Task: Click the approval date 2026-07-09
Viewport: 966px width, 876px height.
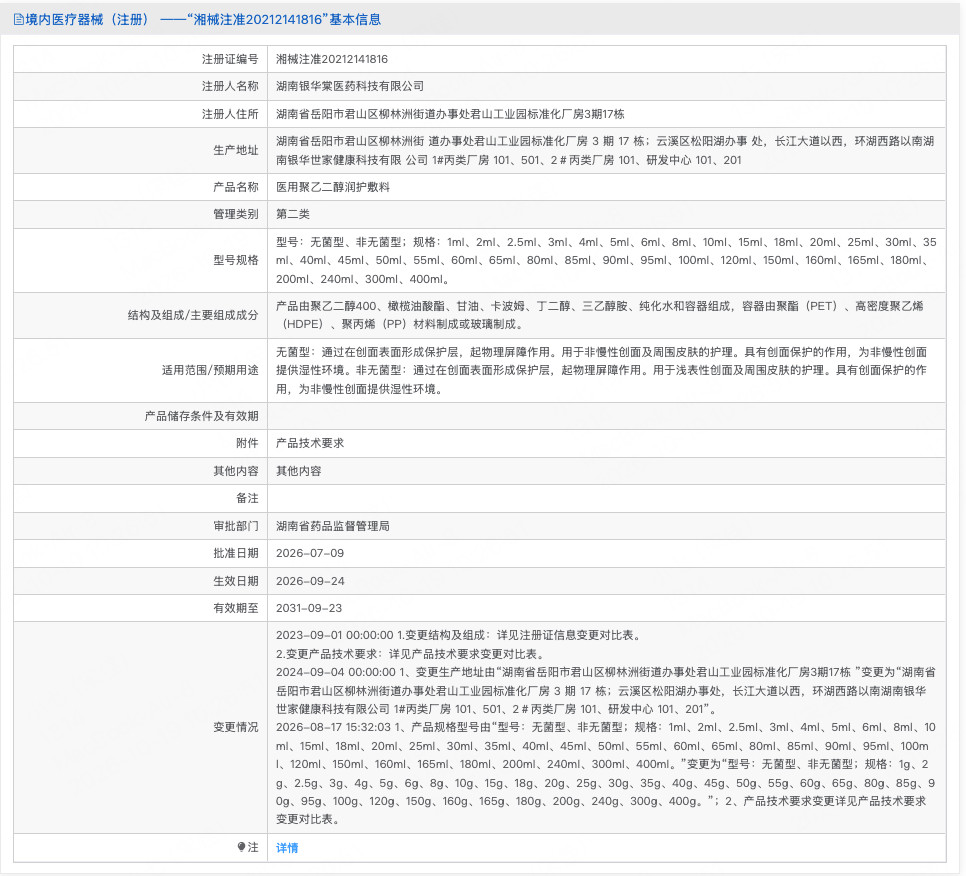Action: pos(310,553)
